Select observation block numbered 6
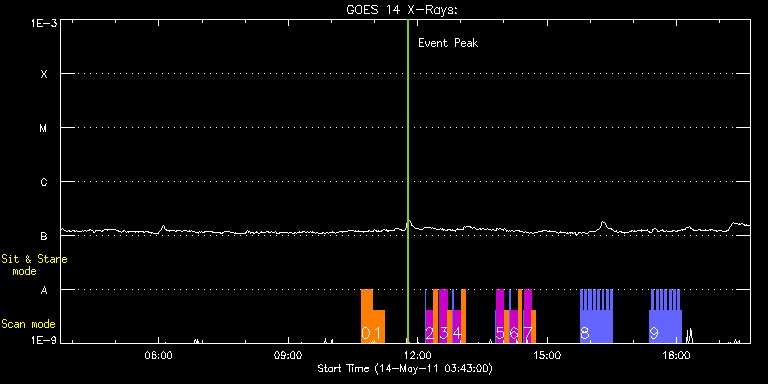This screenshot has width=768, height=384. [x=513, y=326]
